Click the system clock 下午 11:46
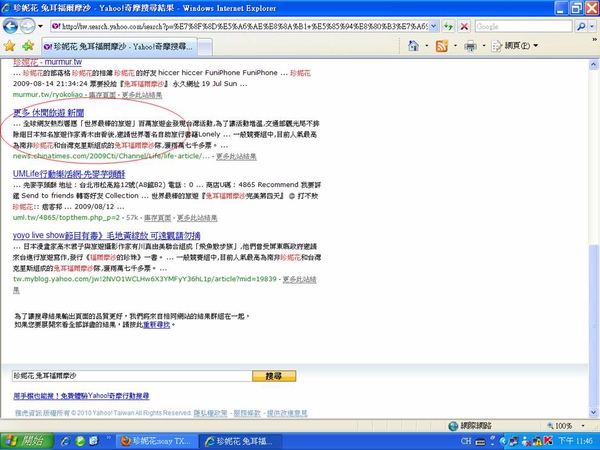This screenshot has width=600, height=450. (575, 441)
